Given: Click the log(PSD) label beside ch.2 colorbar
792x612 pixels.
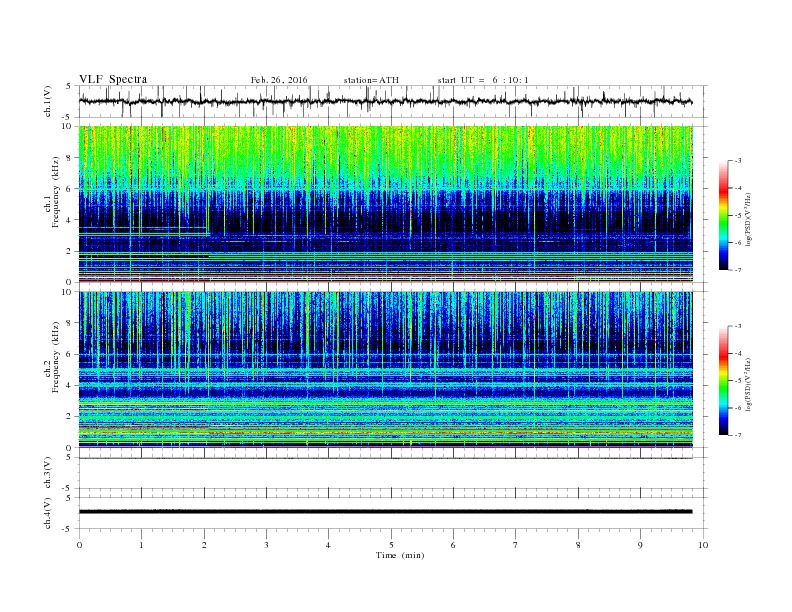Looking at the screenshot, I should pos(748,384).
